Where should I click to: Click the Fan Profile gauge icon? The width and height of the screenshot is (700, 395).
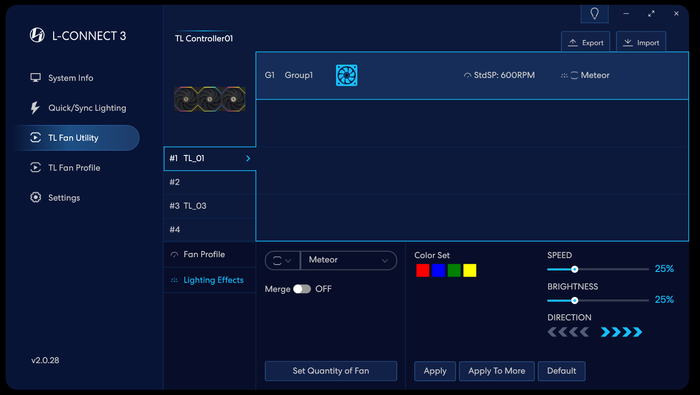[x=174, y=254]
